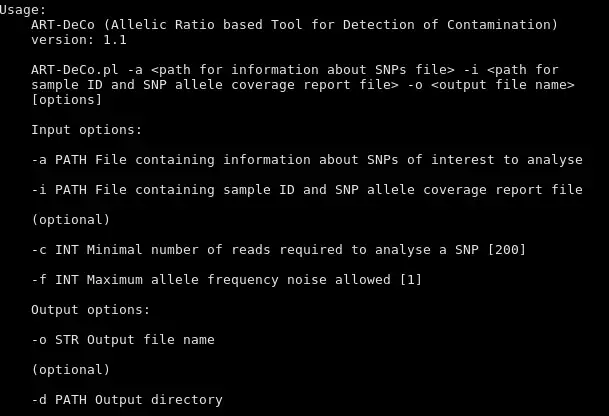Screen dimensions: 609x416
Task: Click the '[options]' text
Action: (x=66, y=100)
